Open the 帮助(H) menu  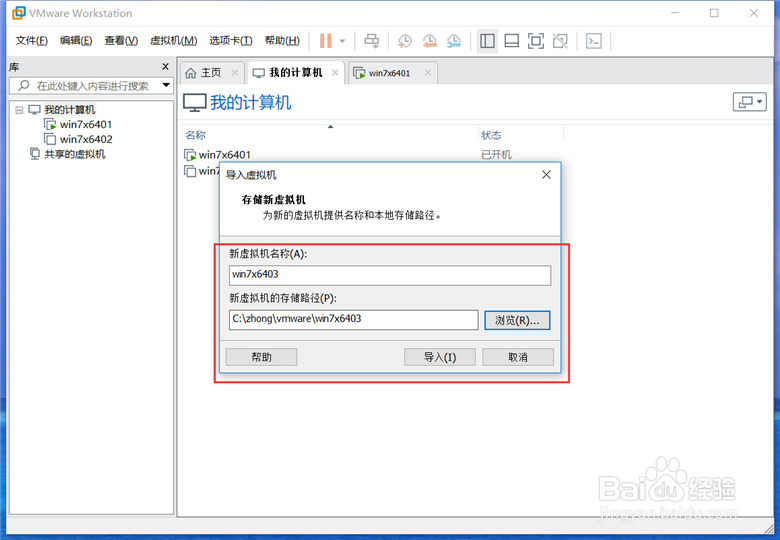[x=282, y=41]
